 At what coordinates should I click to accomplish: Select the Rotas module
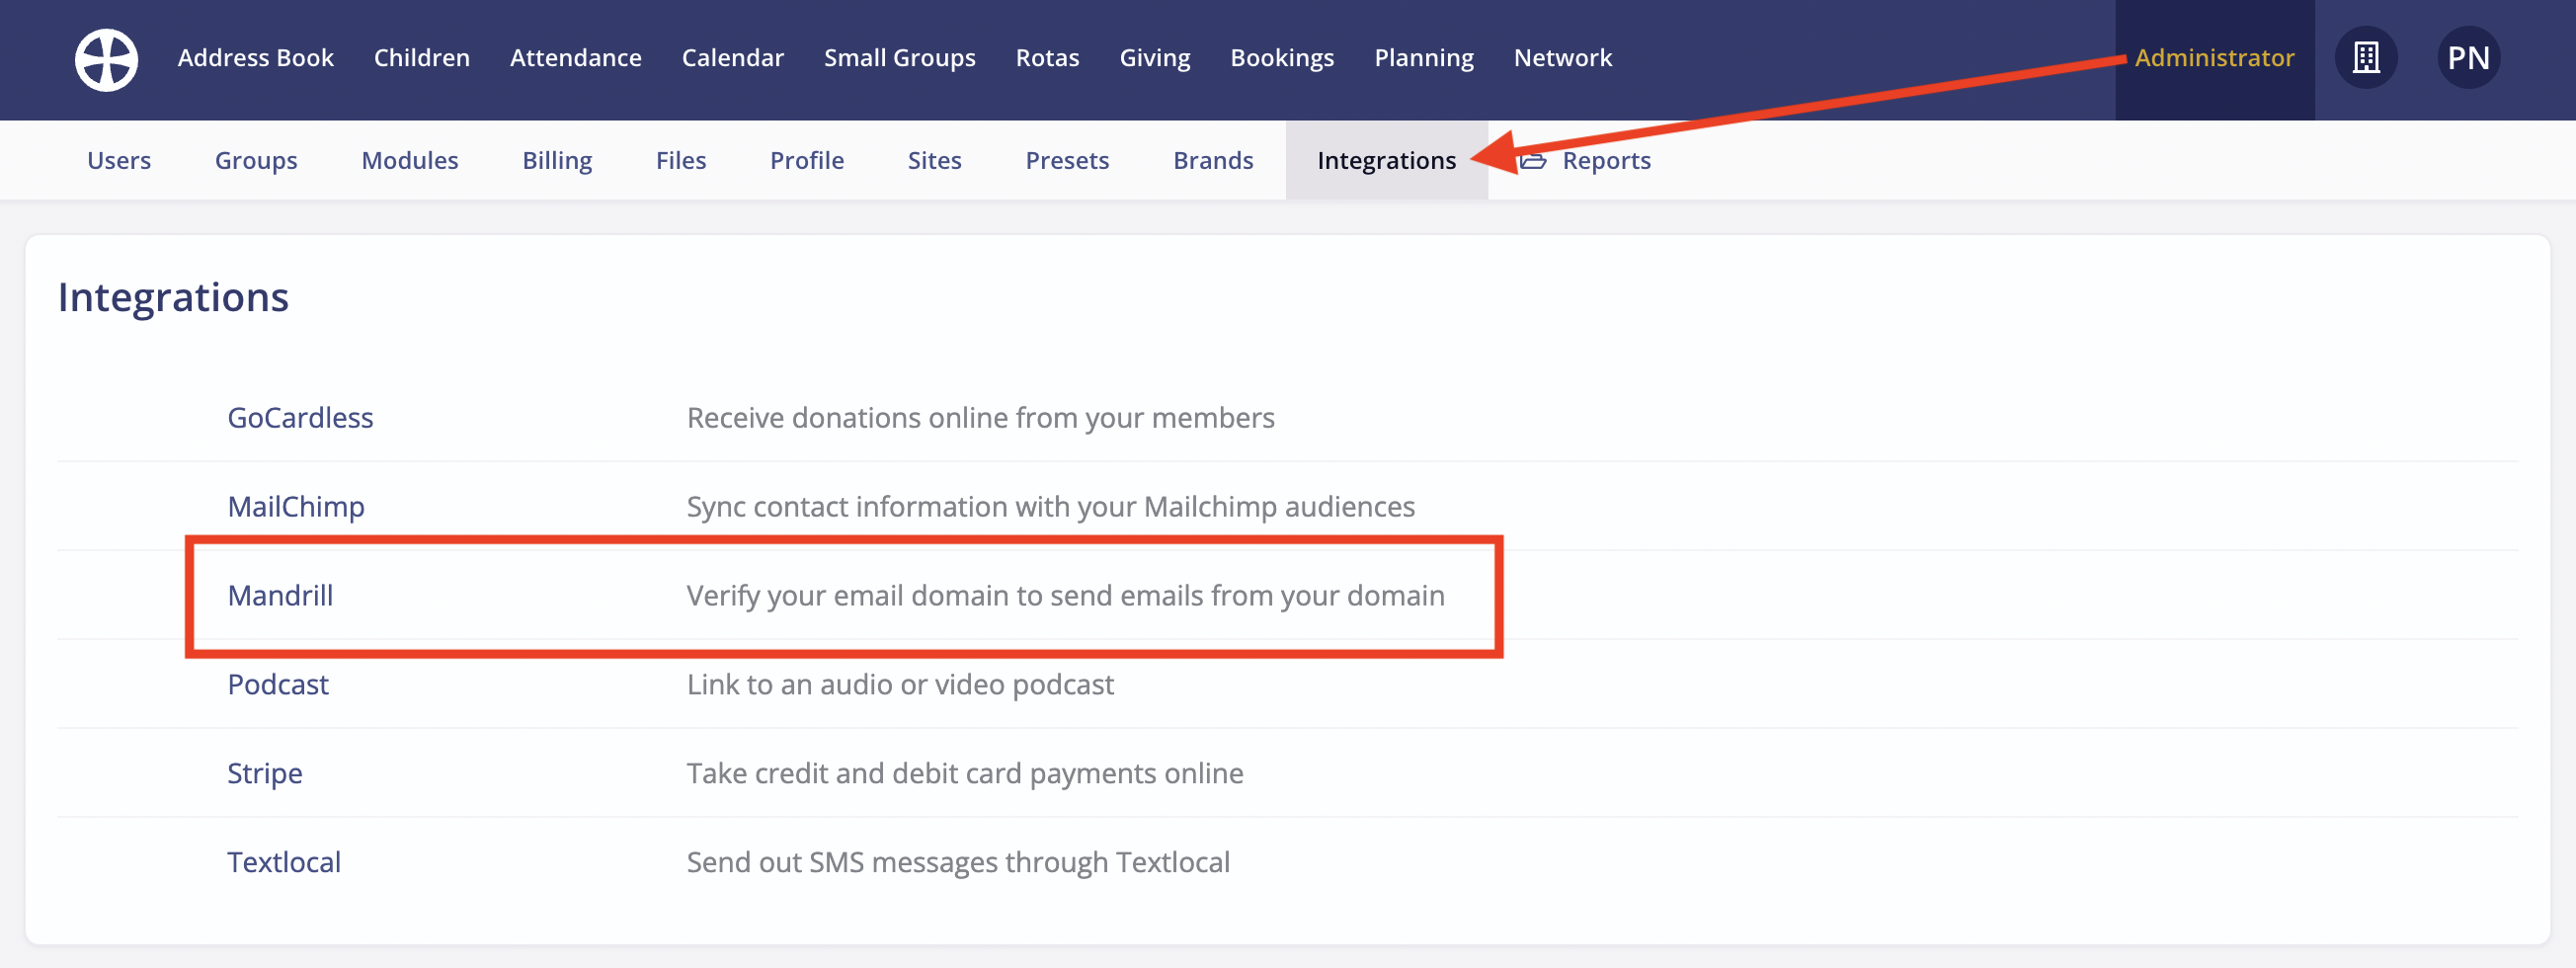tap(1048, 58)
